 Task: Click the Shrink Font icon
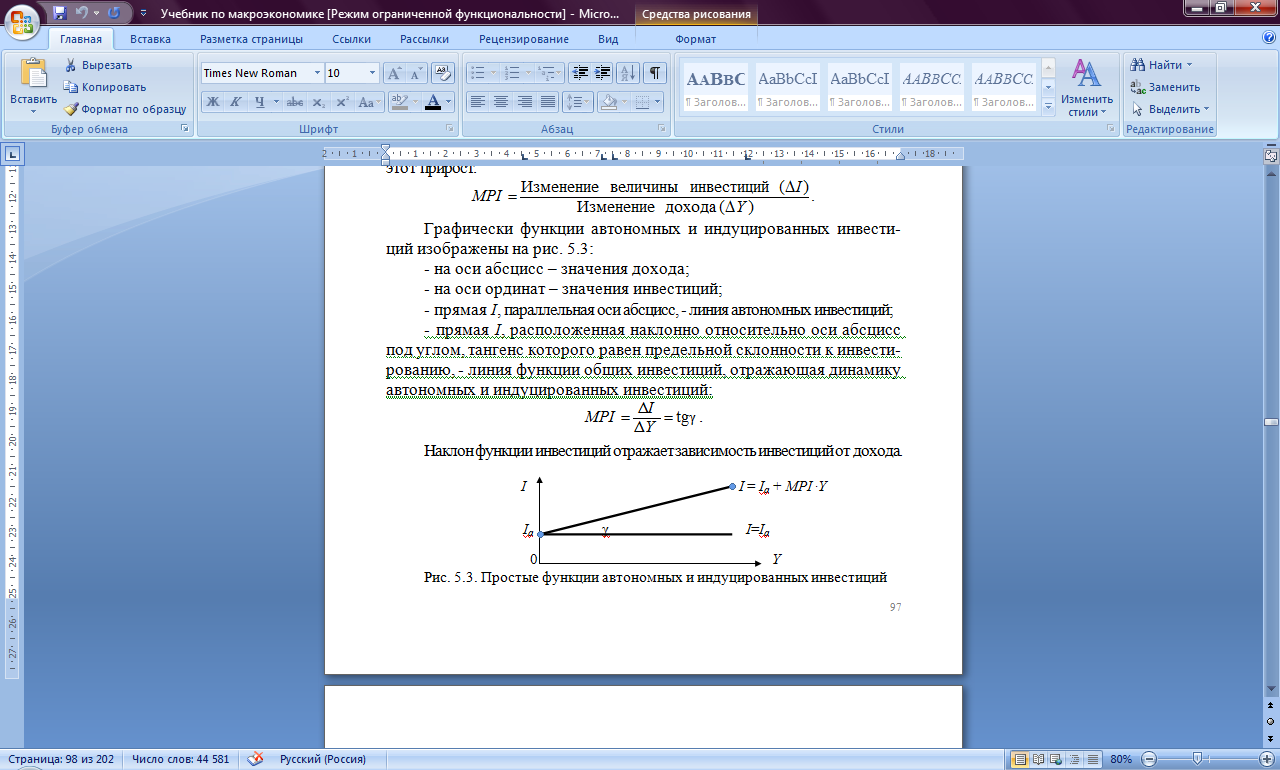point(416,73)
